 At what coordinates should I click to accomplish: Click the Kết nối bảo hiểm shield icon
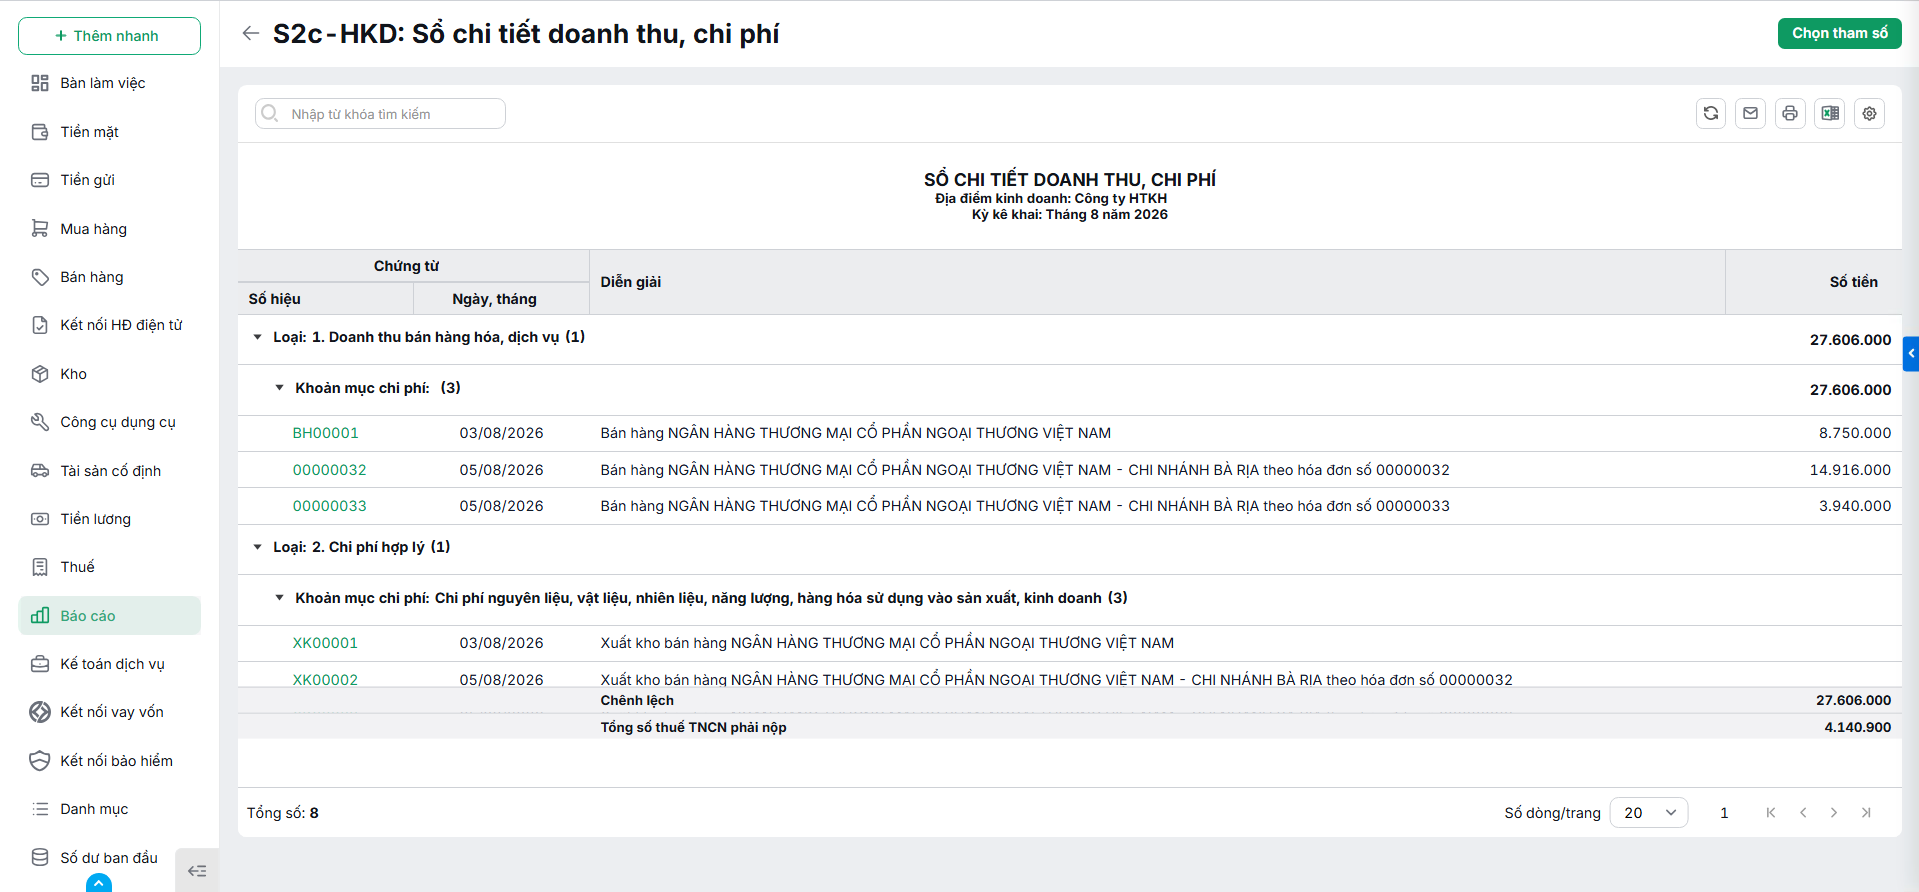pos(40,761)
